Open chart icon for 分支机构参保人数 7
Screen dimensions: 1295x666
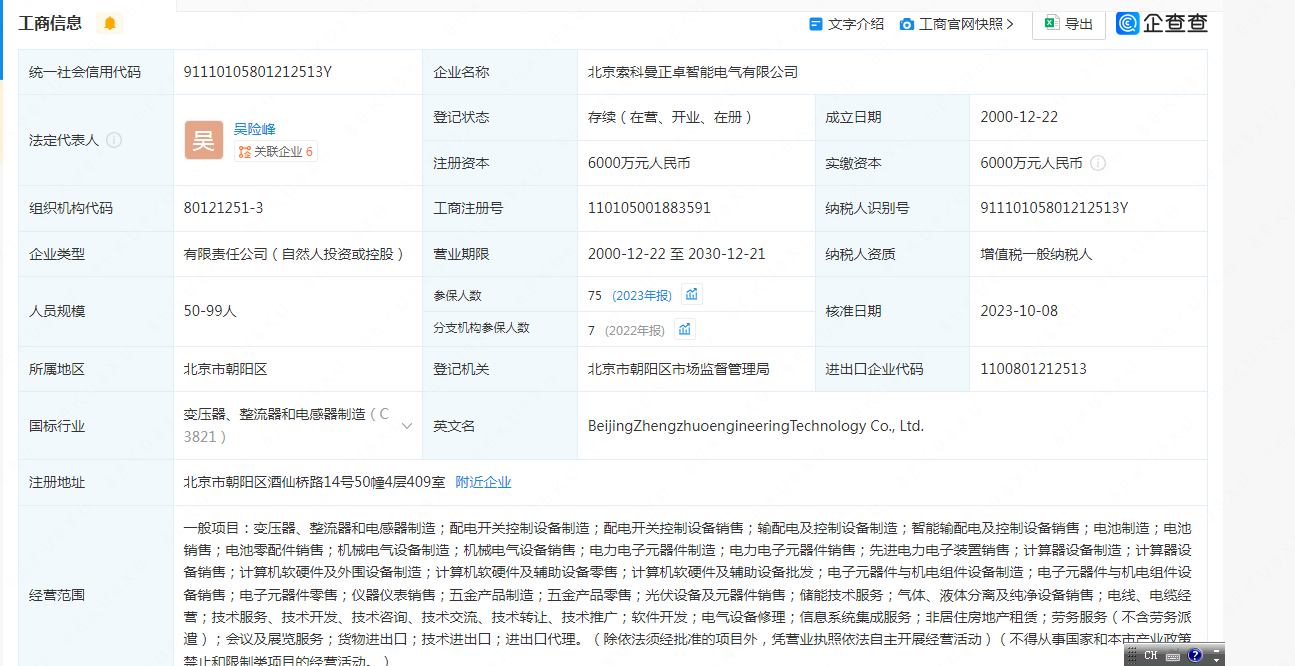tap(685, 329)
